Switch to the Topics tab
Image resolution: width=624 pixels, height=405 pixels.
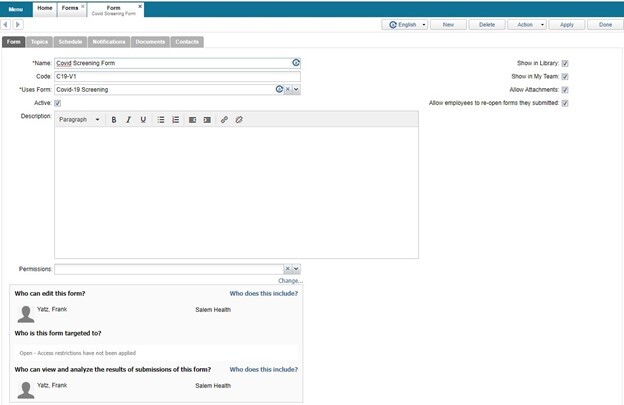pyautogui.click(x=39, y=42)
